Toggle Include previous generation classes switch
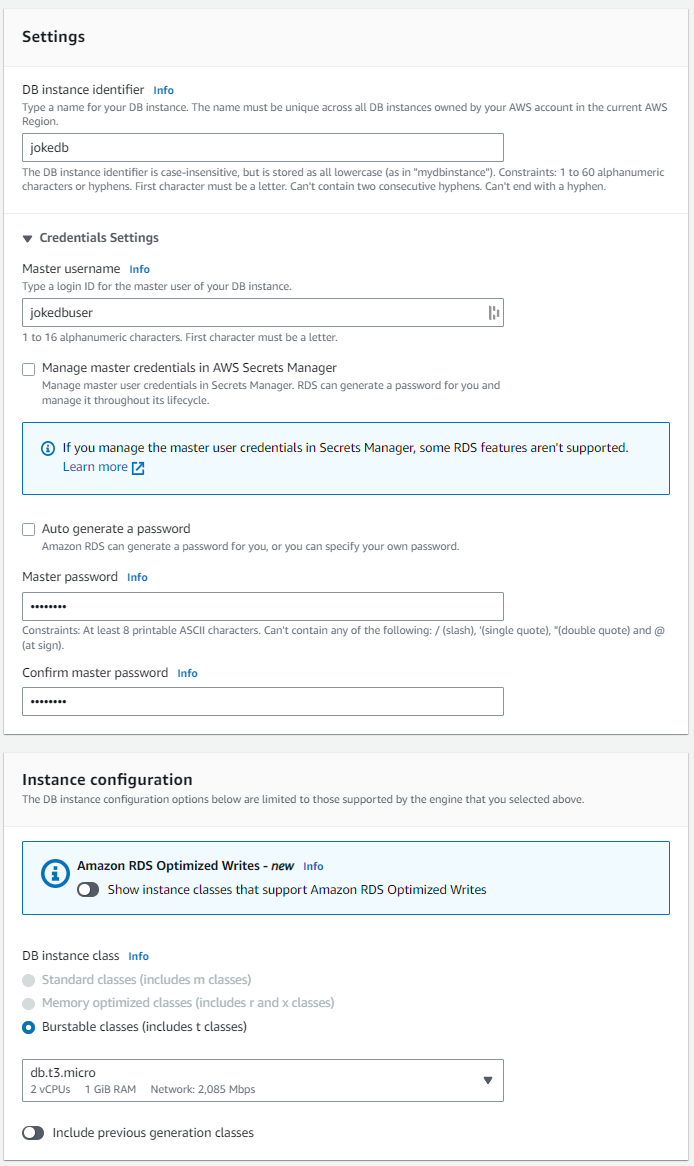The width and height of the screenshot is (694, 1166). (x=33, y=1133)
